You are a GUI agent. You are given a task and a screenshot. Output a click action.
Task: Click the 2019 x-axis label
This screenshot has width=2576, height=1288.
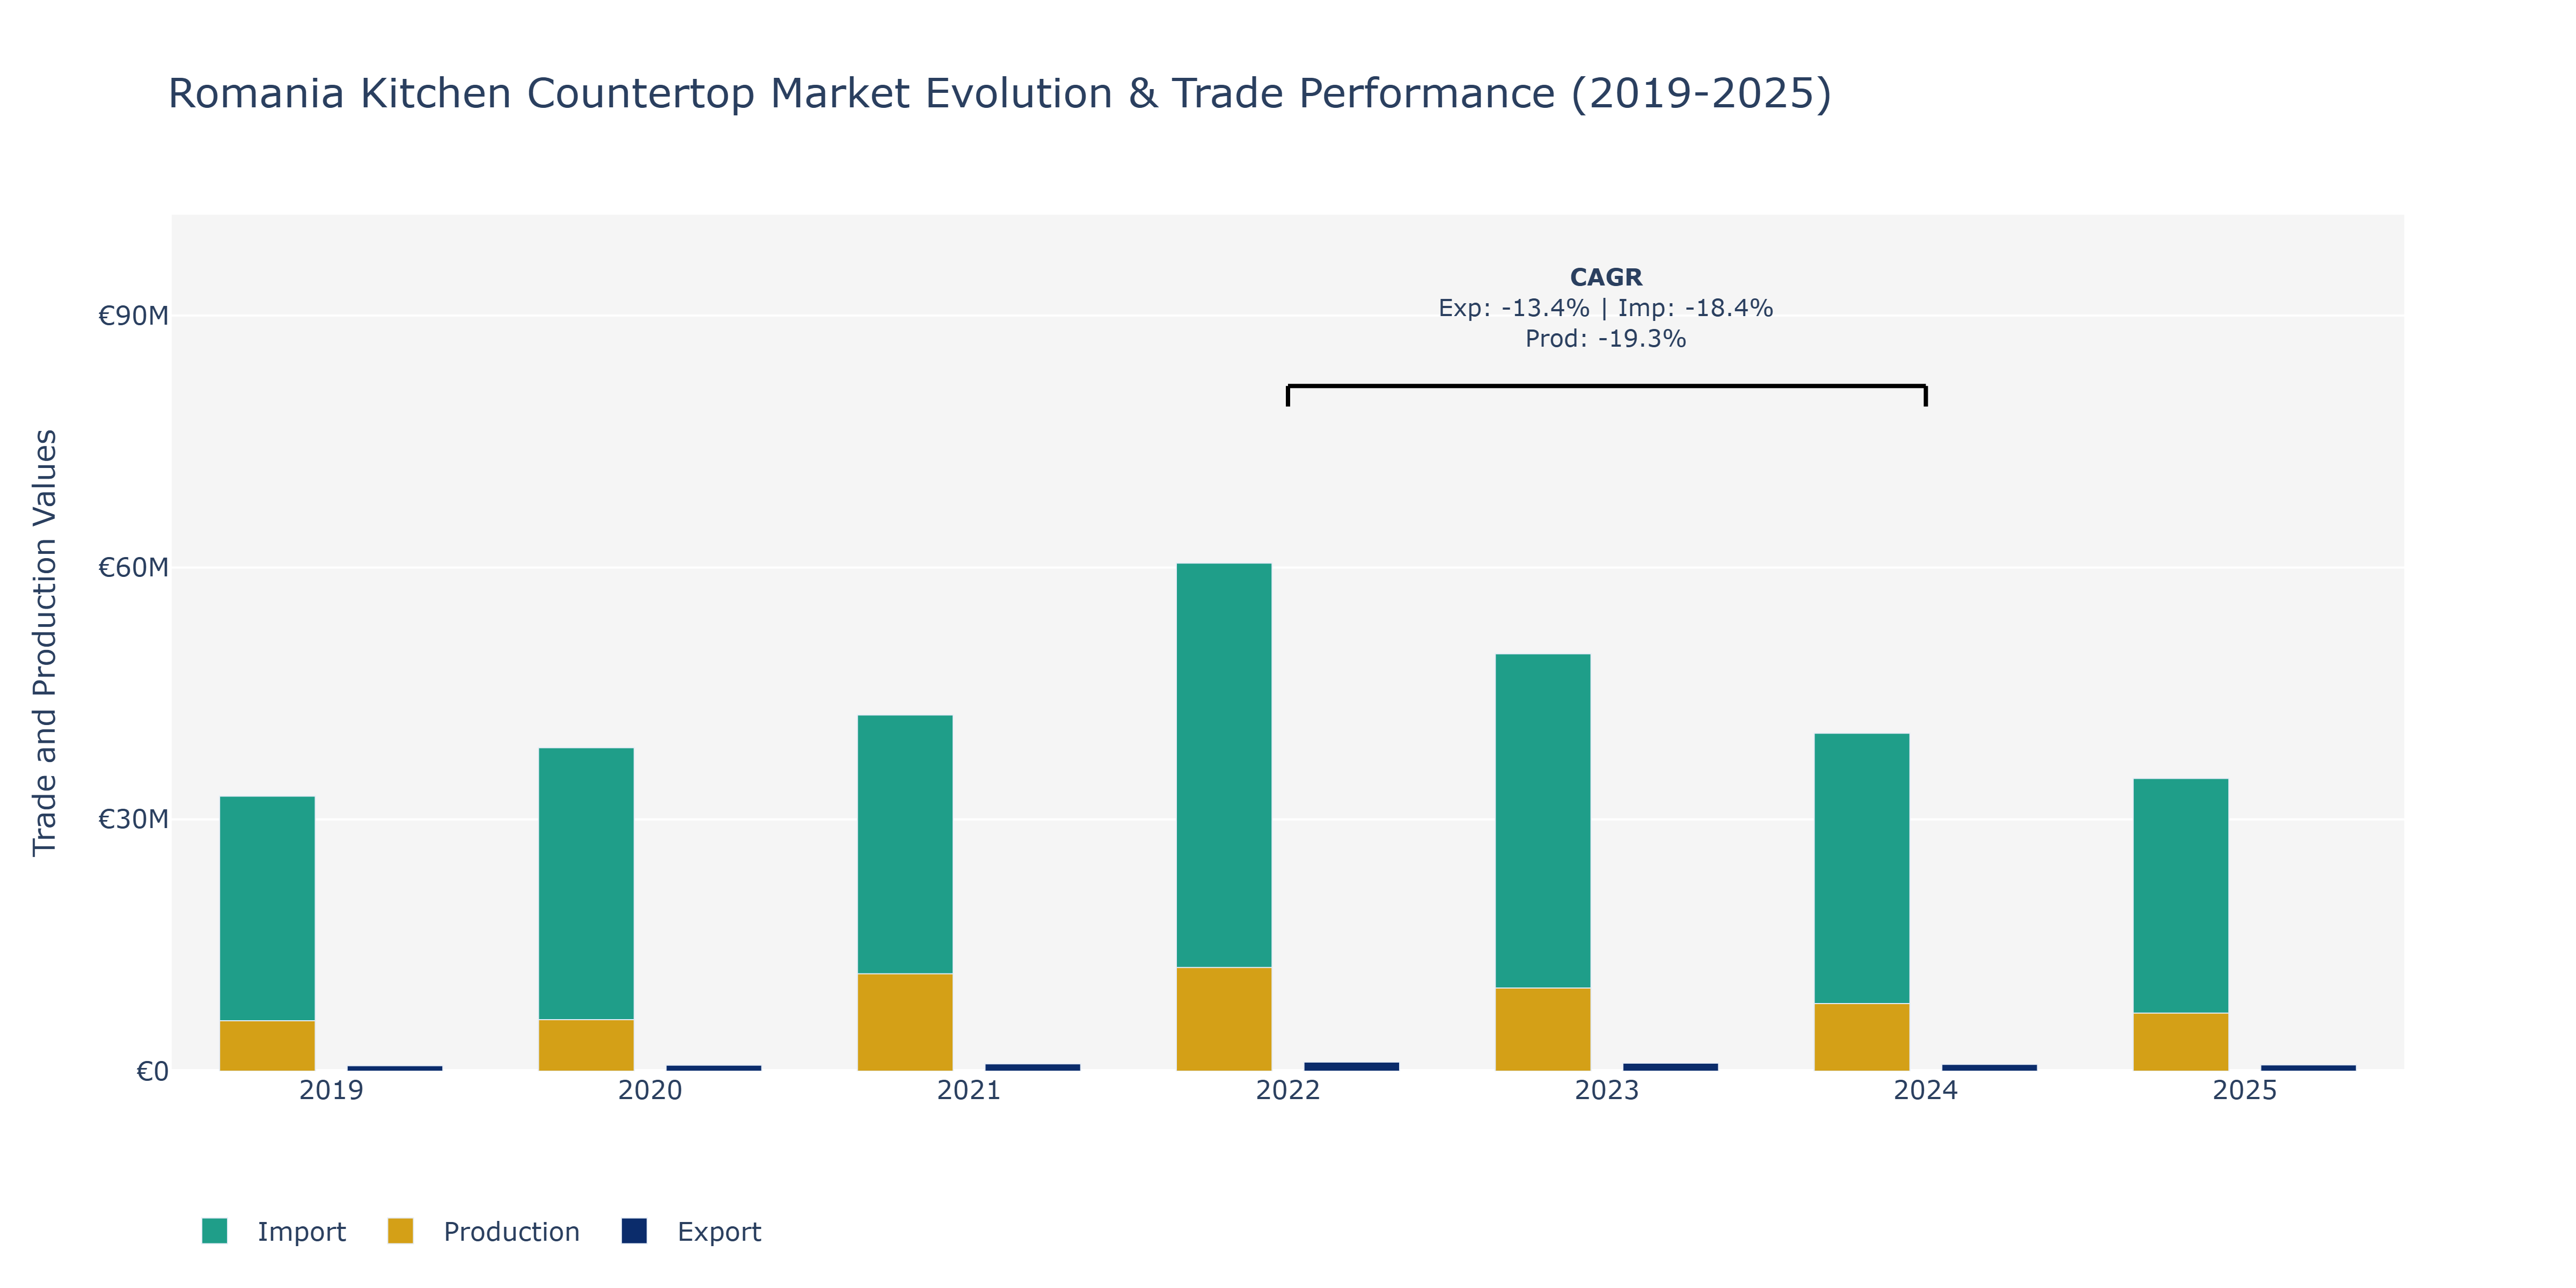(331, 1090)
